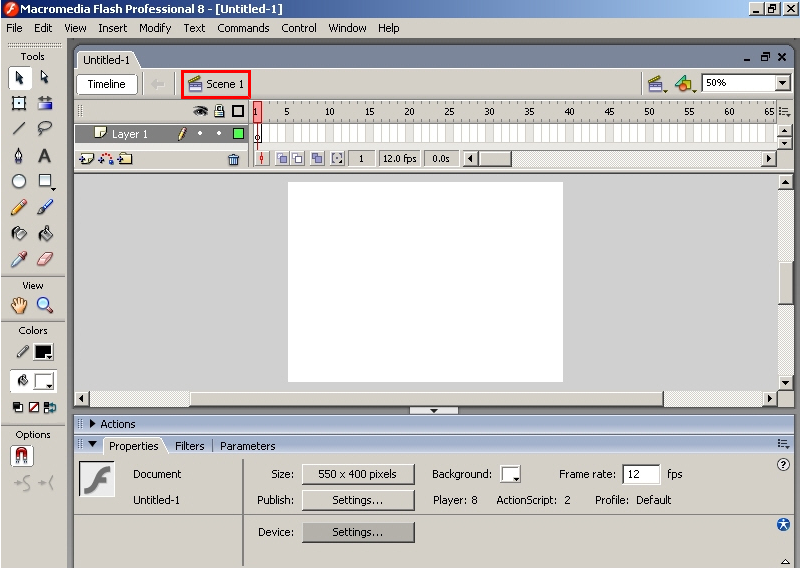Select the Rectangle tool

(45, 181)
